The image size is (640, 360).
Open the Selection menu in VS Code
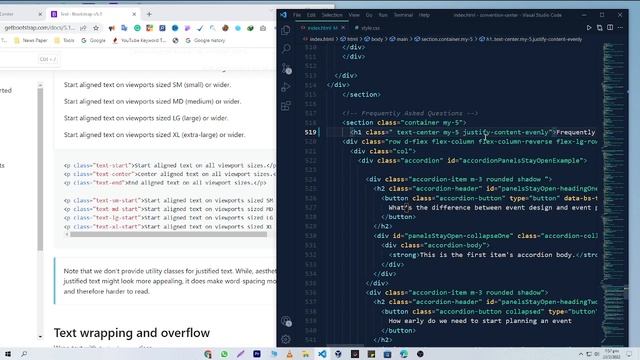point(332,15)
